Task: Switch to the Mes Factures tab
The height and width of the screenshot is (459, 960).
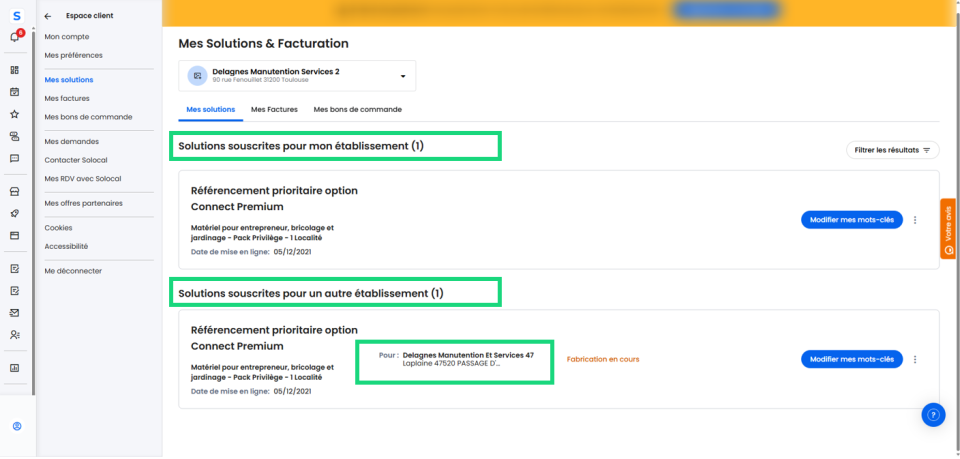Action: [274, 109]
